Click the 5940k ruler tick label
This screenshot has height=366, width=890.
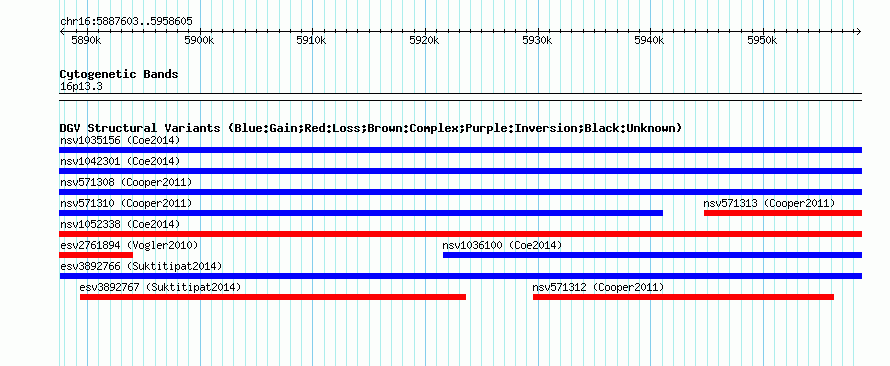tap(650, 41)
